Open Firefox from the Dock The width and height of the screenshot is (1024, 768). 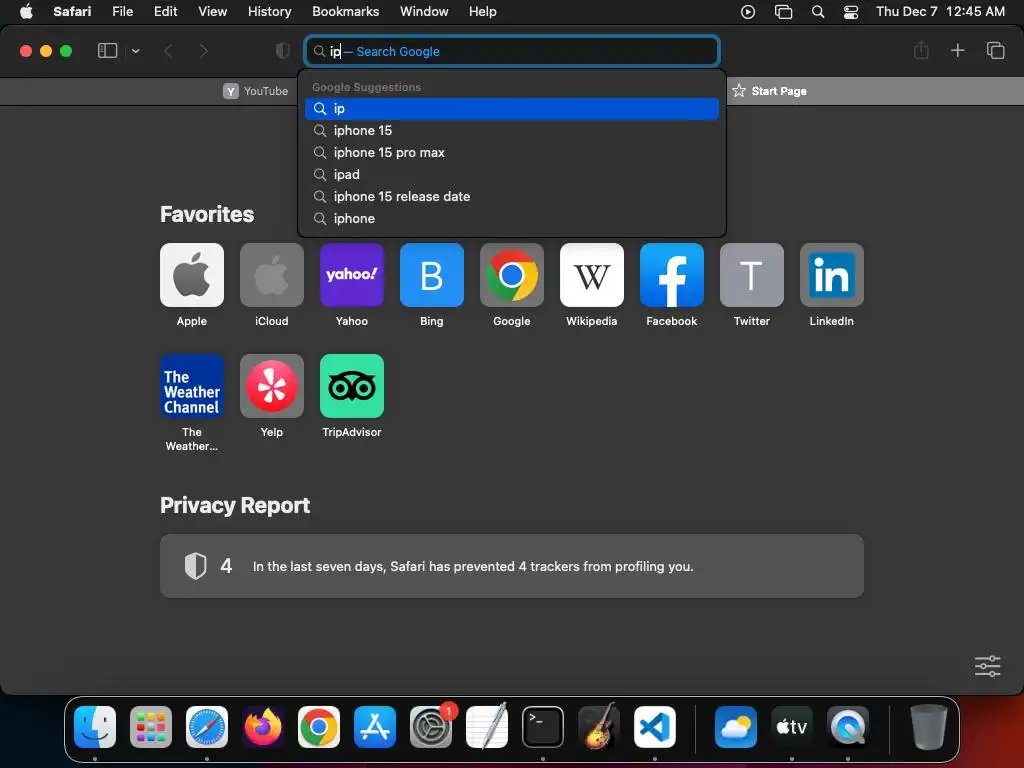point(263,727)
